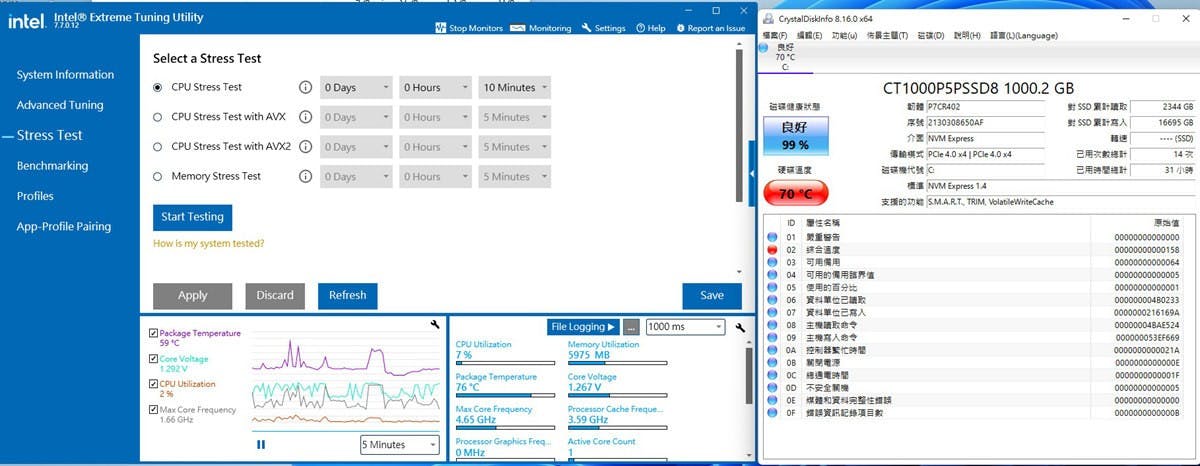Screen dimensions: 1200x466
Task: Click the status dot for attribute 0C
Action: (x=771, y=375)
